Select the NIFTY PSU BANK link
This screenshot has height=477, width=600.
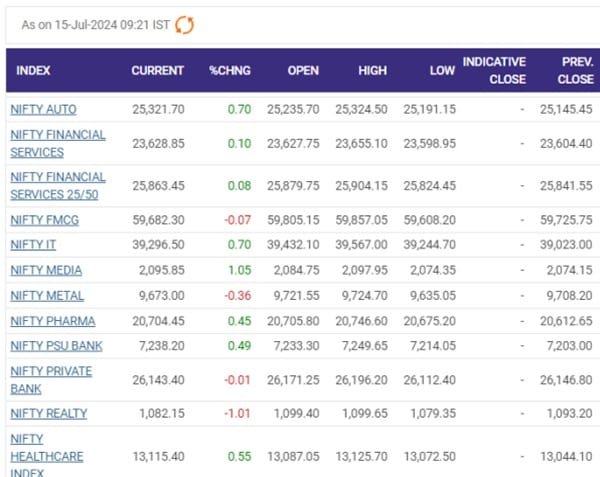56,346
